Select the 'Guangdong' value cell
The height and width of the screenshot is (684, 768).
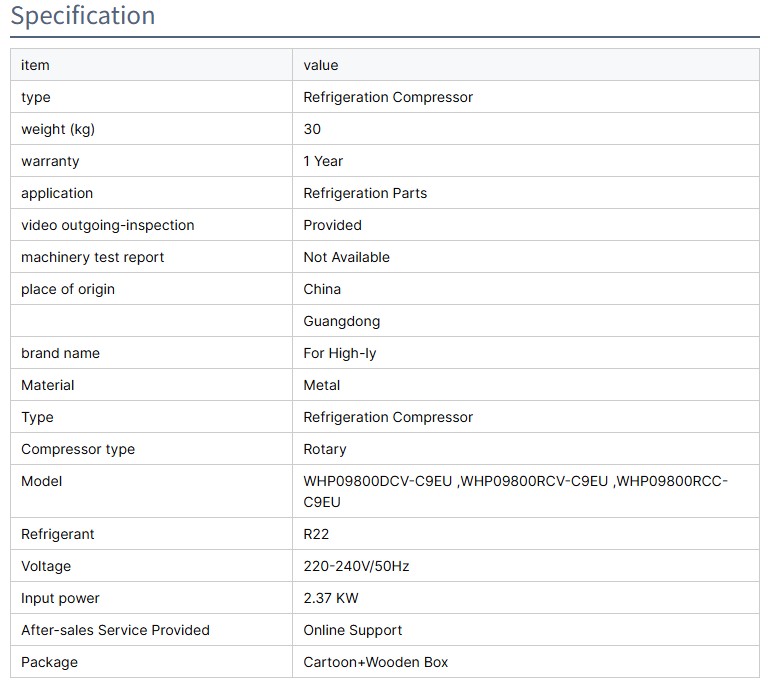pyautogui.click(x=342, y=321)
